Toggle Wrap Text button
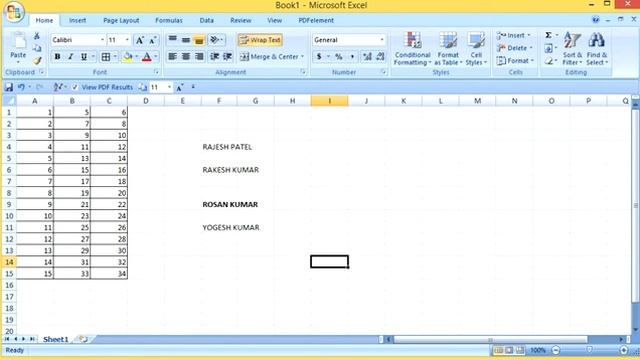Screen dimensions: 640x360 pos(260,40)
